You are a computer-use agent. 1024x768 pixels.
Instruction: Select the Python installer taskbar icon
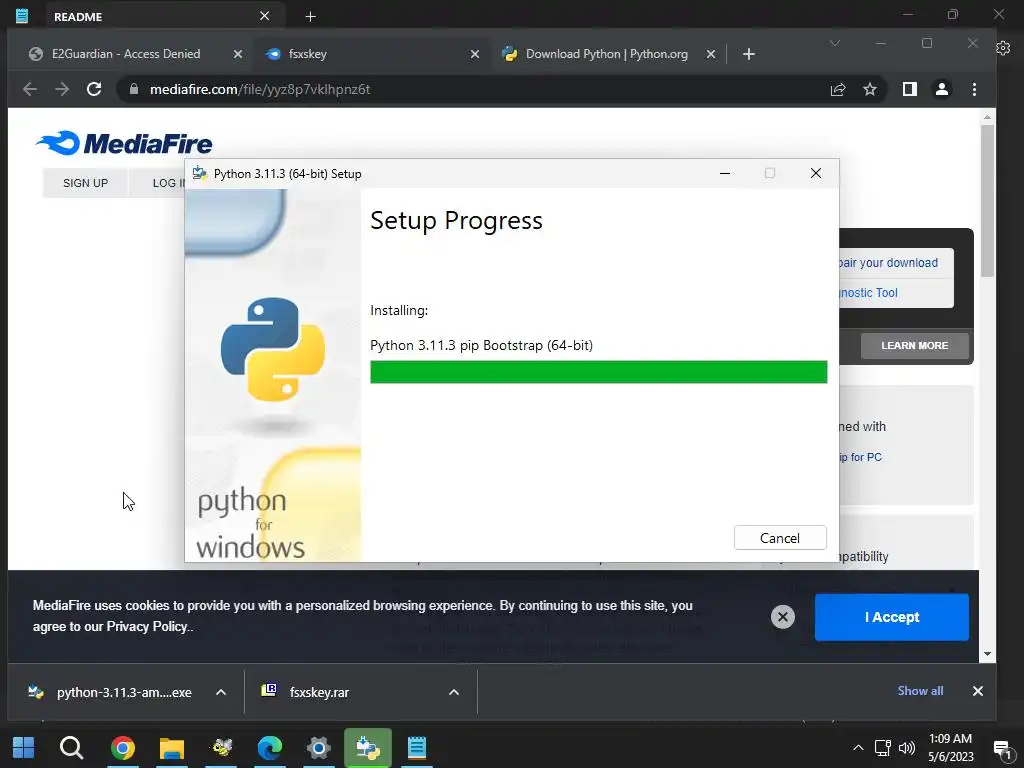pos(368,748)
